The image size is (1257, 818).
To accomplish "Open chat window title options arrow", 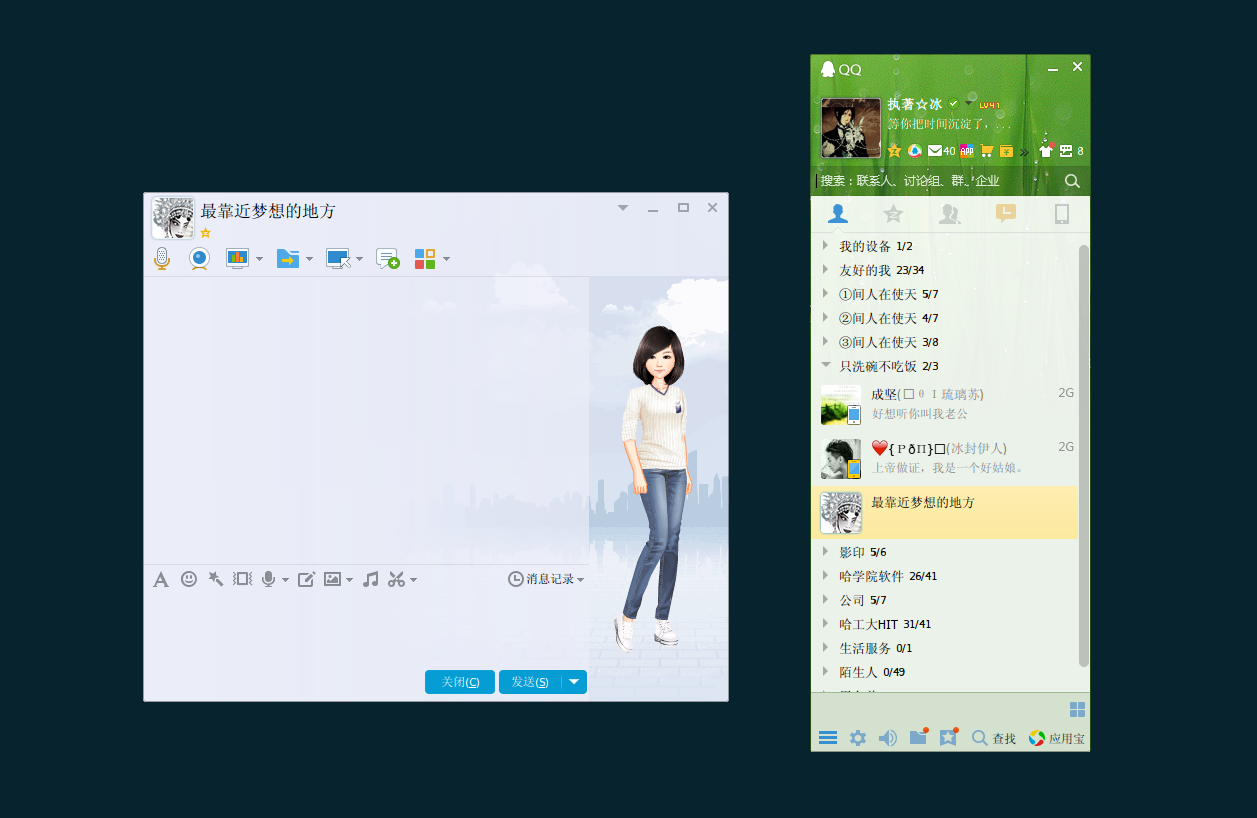I will [623, 208].
